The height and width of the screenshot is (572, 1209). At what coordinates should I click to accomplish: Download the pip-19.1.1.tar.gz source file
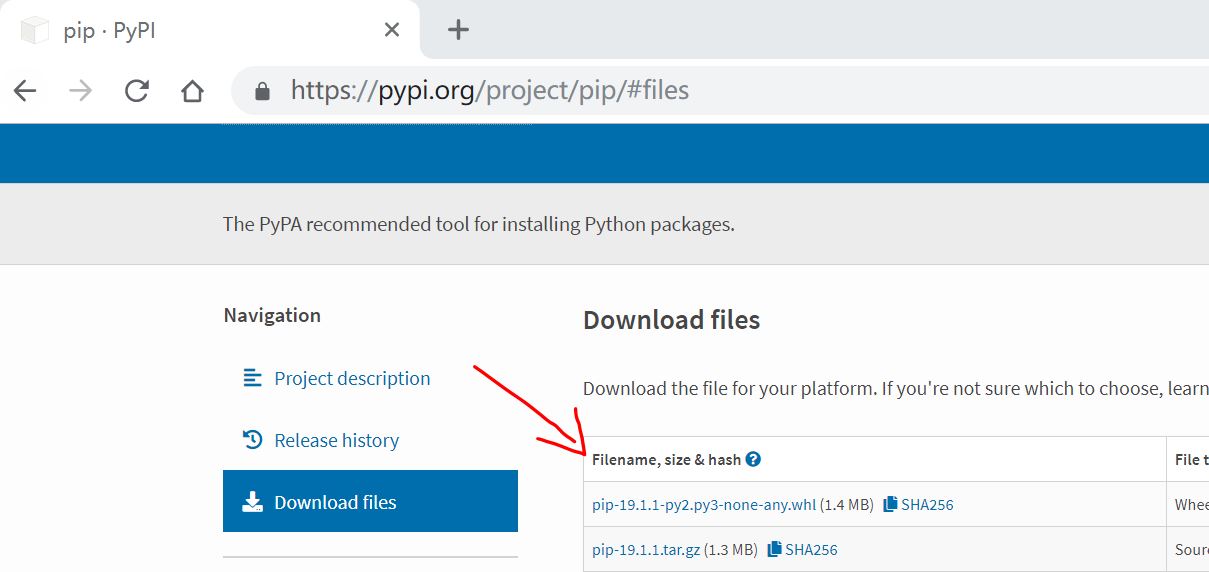click(x=646, y=550)
